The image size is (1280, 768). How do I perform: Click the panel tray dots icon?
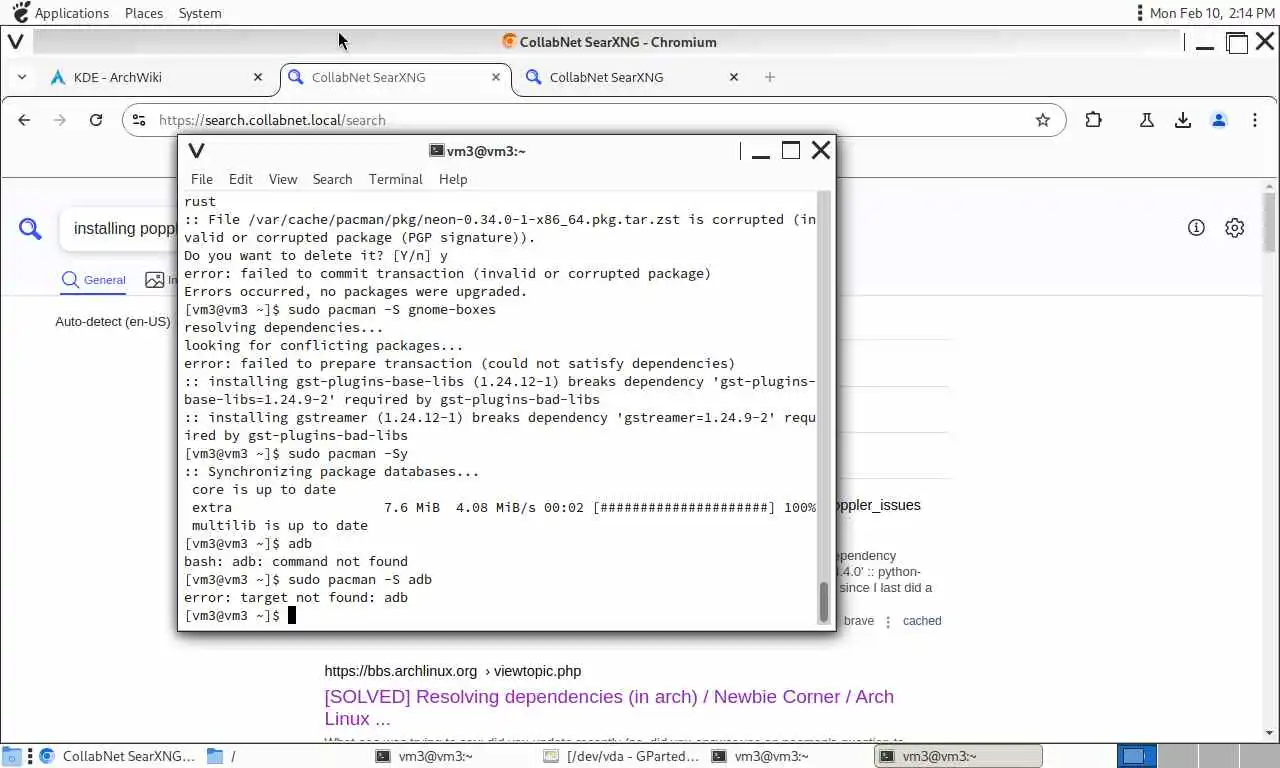1140,13
